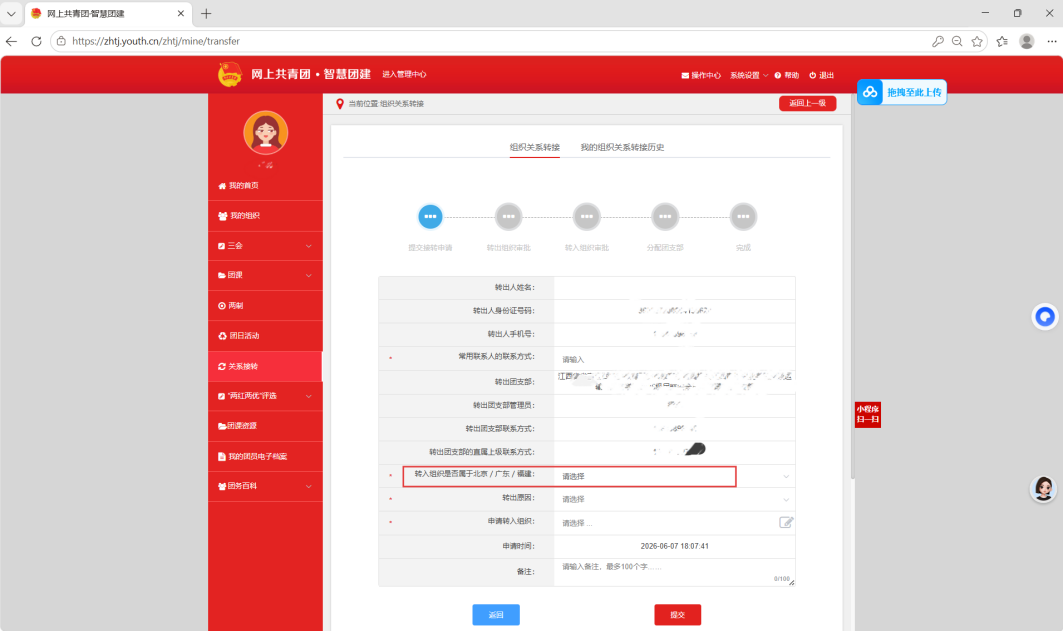Open 我的首页 in the sidebar
Image resolution: width=1063 pixels, height=631 pixels.
point(265,186)
